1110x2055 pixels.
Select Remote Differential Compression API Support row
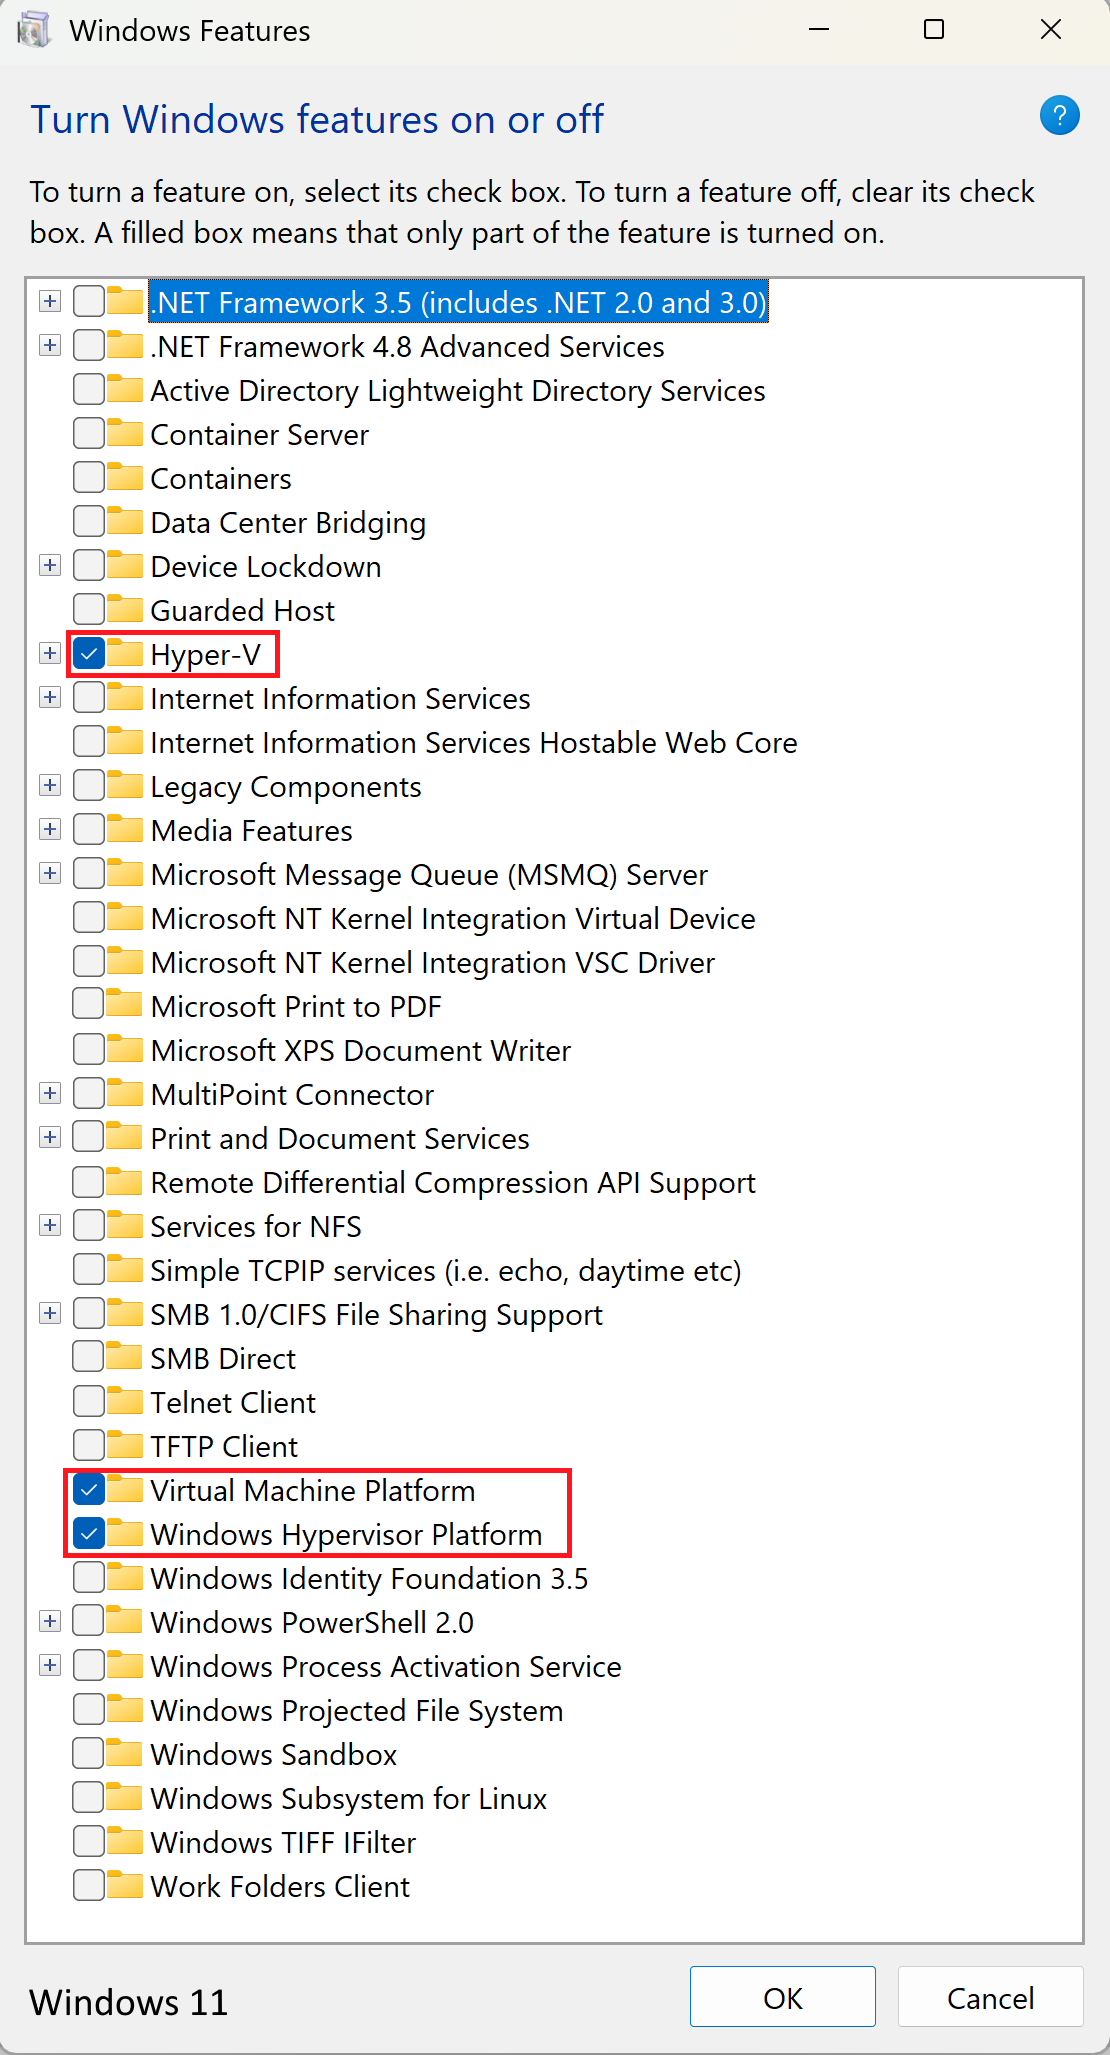tap(453, 1183)
